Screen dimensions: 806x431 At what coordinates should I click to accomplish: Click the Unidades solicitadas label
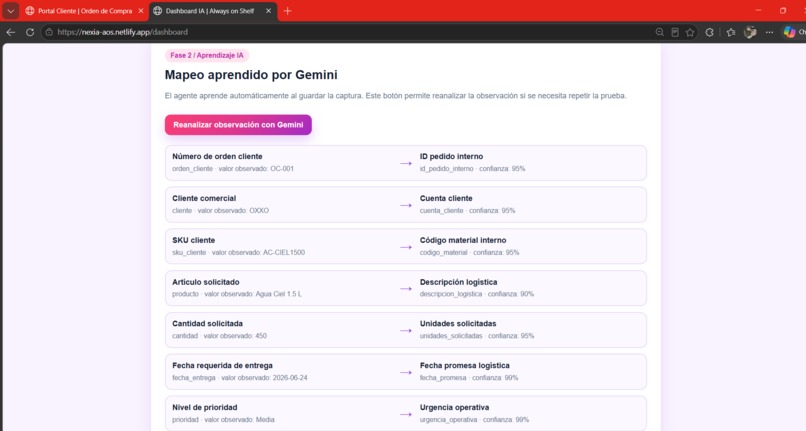coord(458,324)
